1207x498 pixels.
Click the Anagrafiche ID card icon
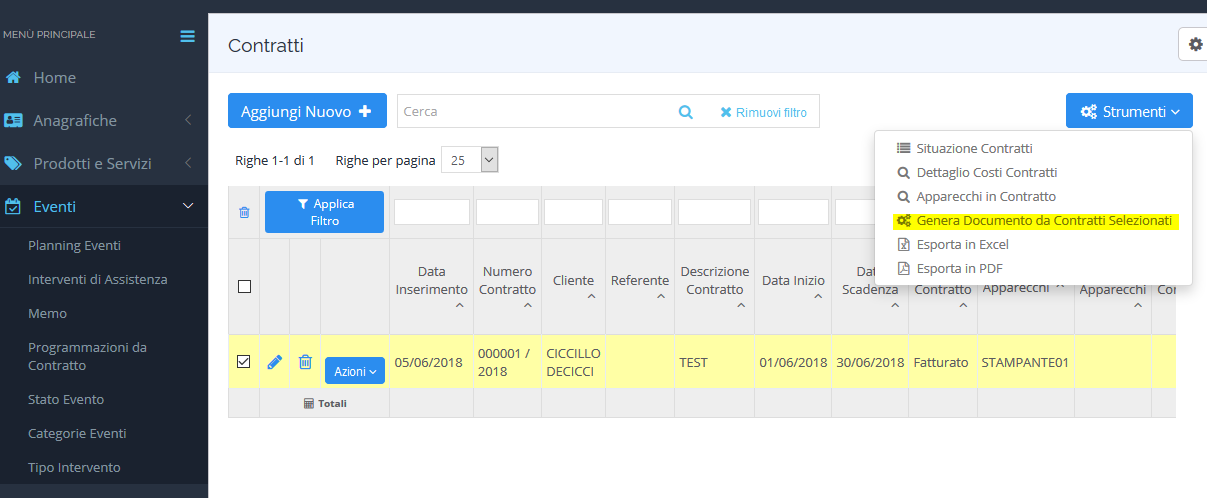click(13, 121)
